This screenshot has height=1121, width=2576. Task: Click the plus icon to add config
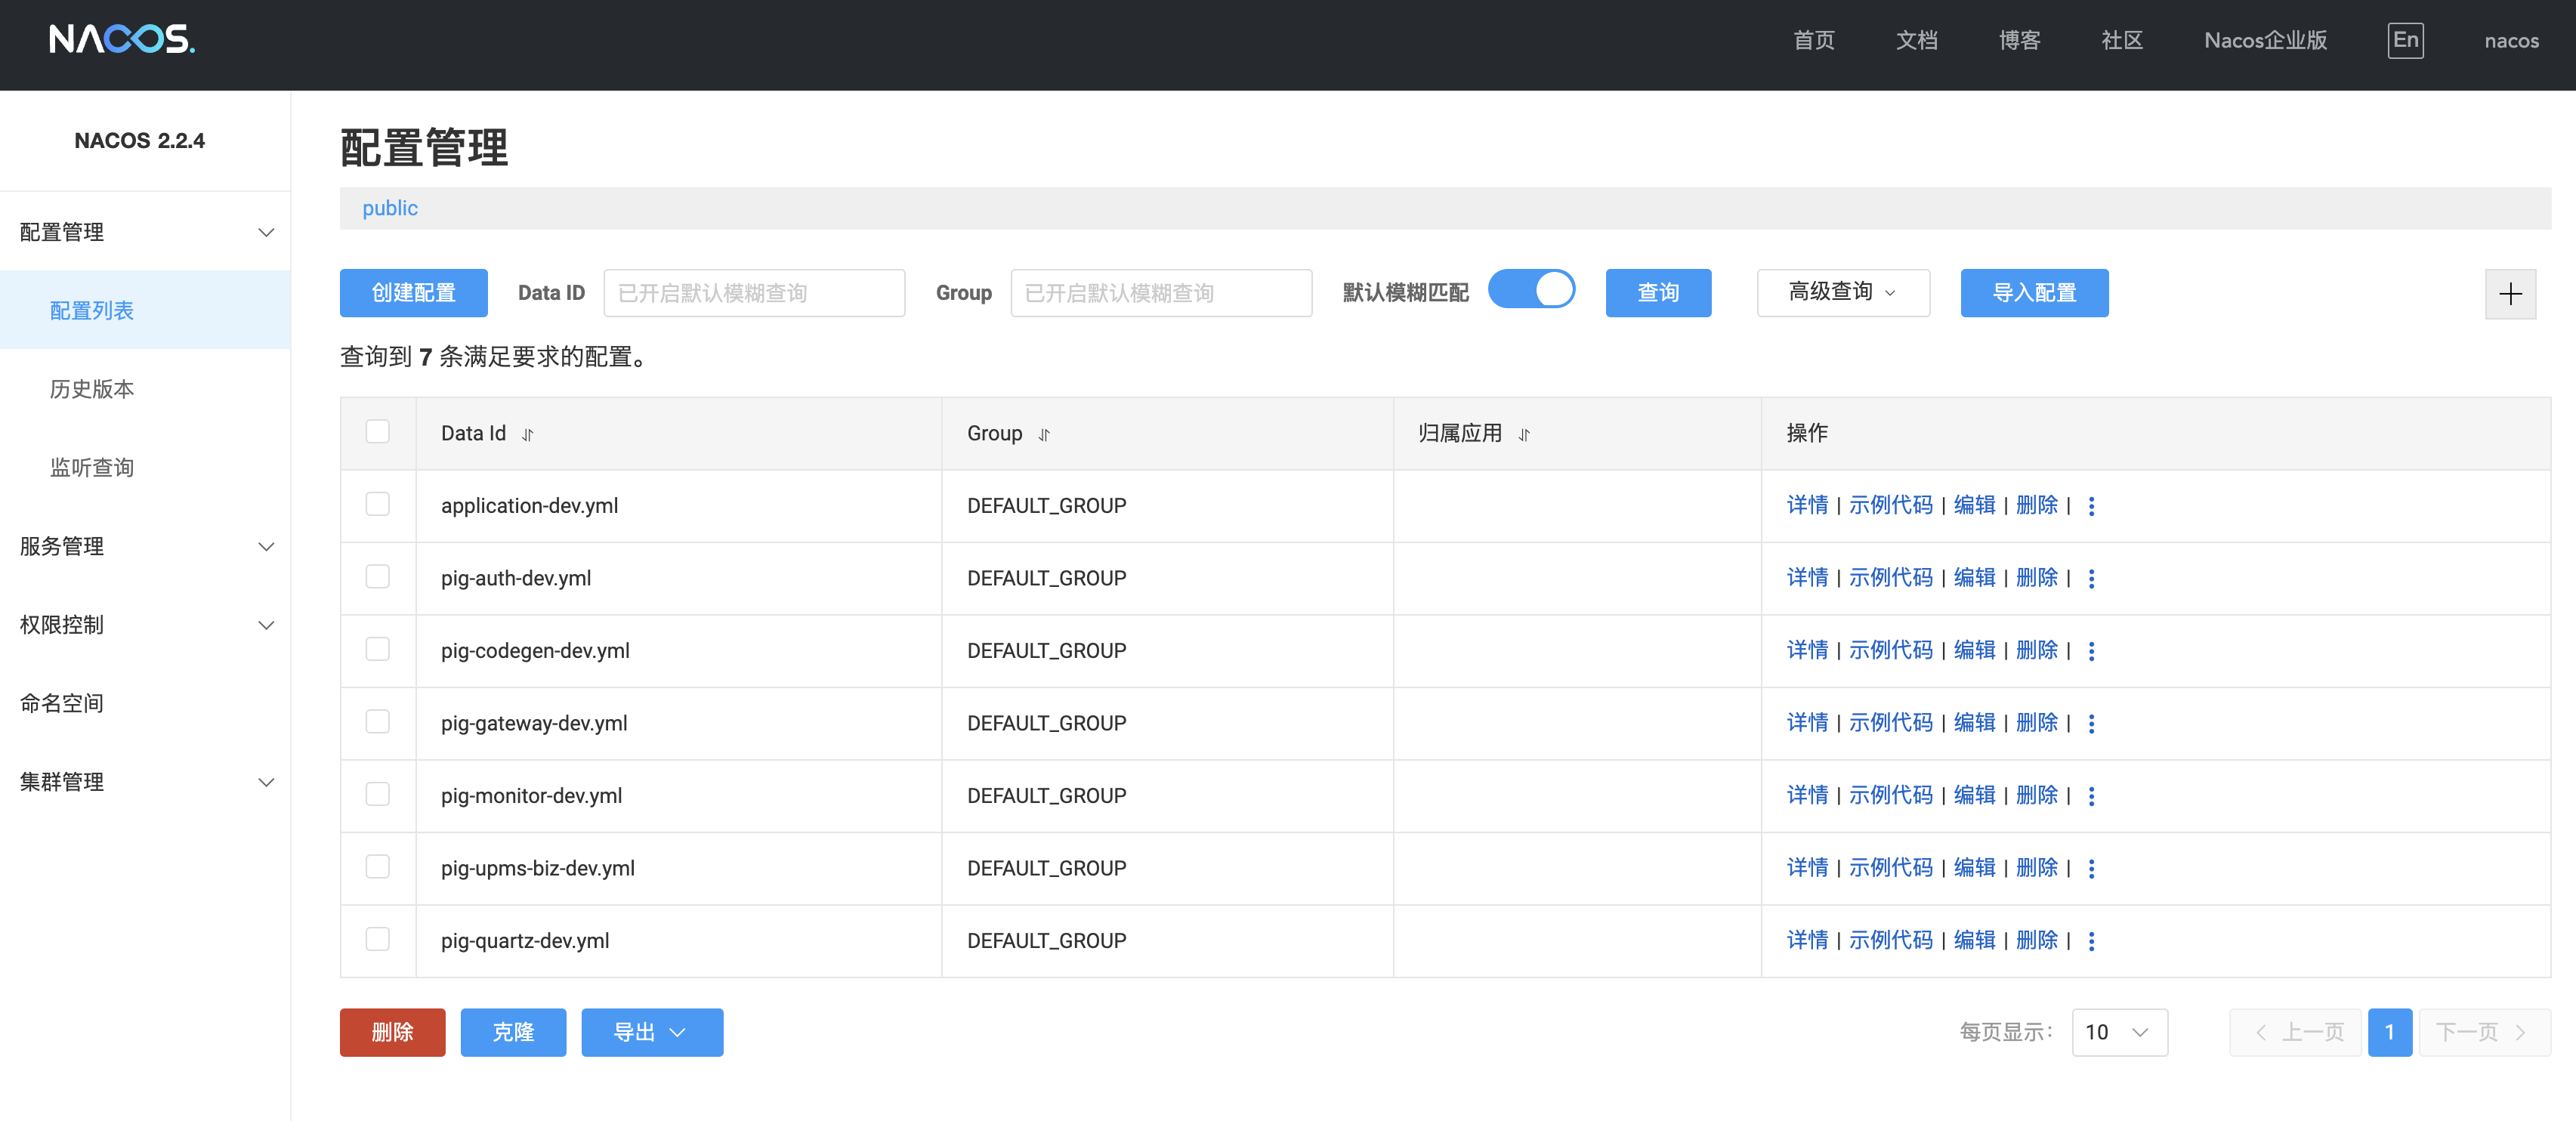pyautogui.click(x=2510, y=294)
